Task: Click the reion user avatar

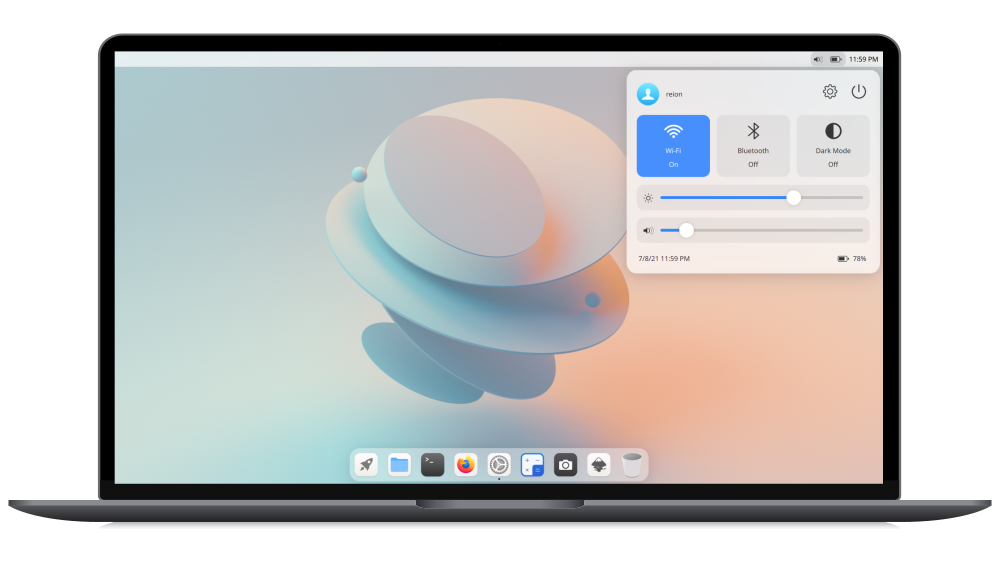Action: point(648,94)
